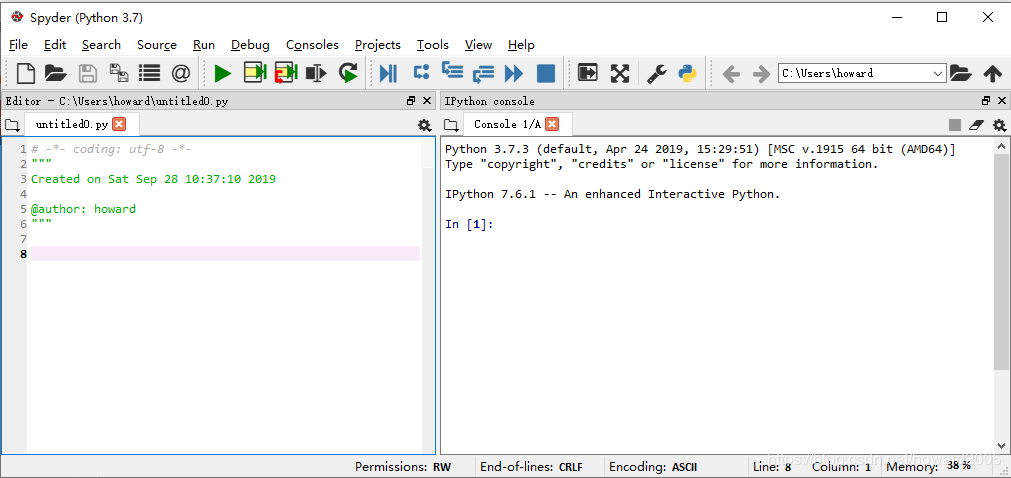This screenshot has width=1011, height=478.
Task: Click the '@author: howard' line
Action: tap(83, 209)
